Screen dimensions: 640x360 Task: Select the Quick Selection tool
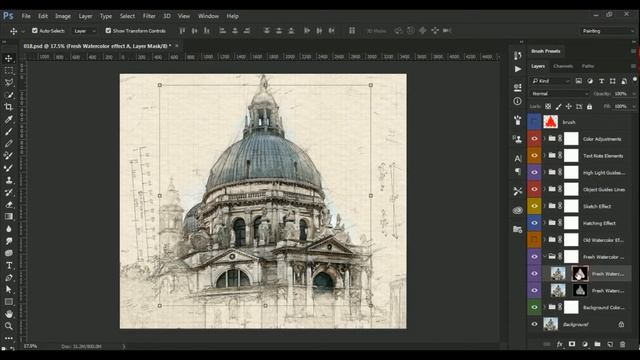click(9, 95)
